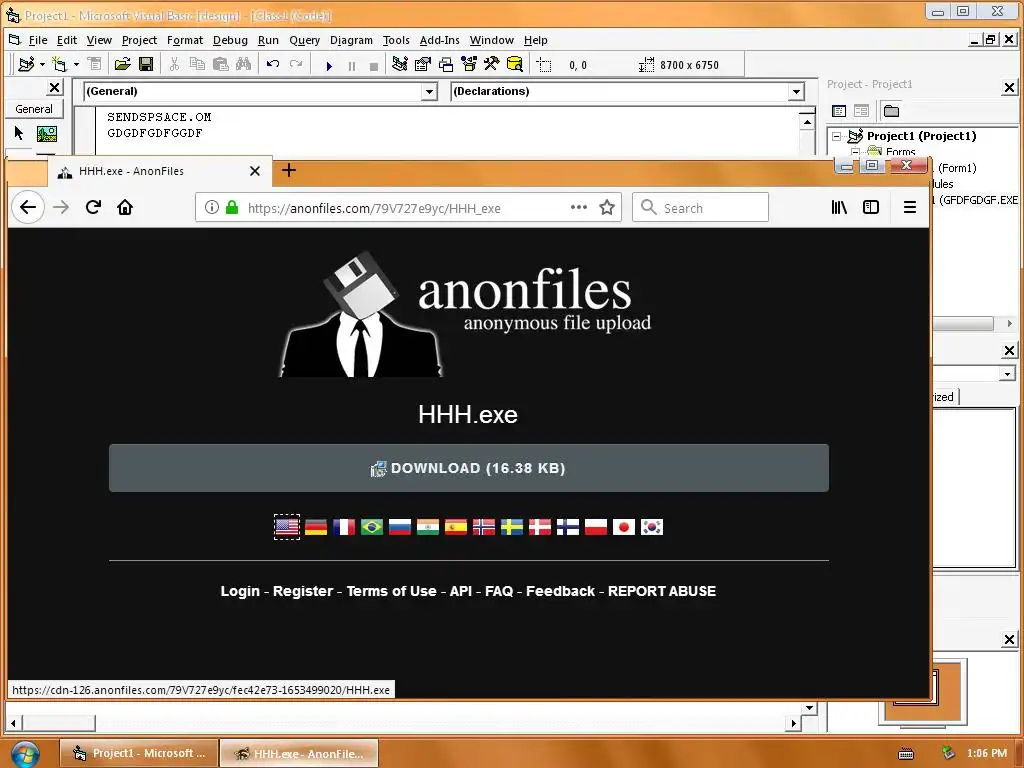
Task: Select the General tab in the toolbox
Action: point(34,109)
